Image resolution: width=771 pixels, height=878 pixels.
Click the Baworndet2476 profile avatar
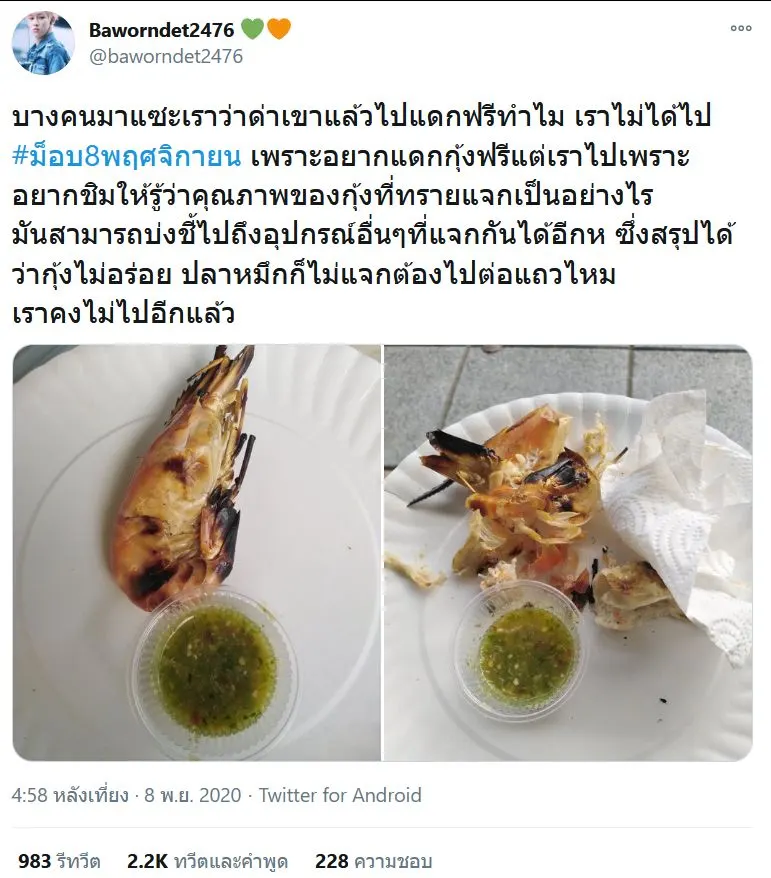(43, 43)
